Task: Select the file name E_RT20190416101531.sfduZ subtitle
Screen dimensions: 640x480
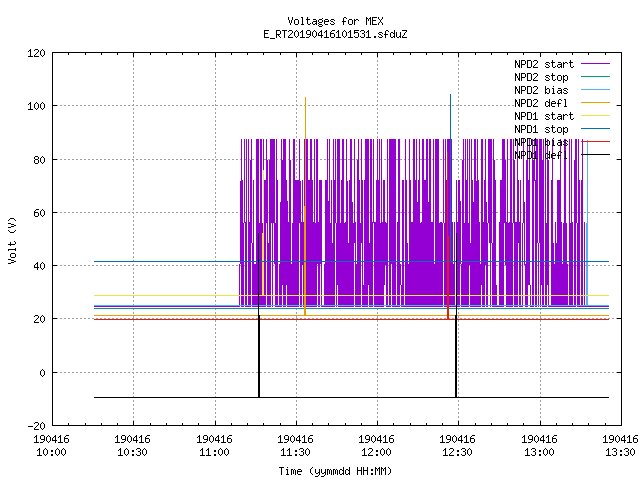Action: [x=335, y=34]
